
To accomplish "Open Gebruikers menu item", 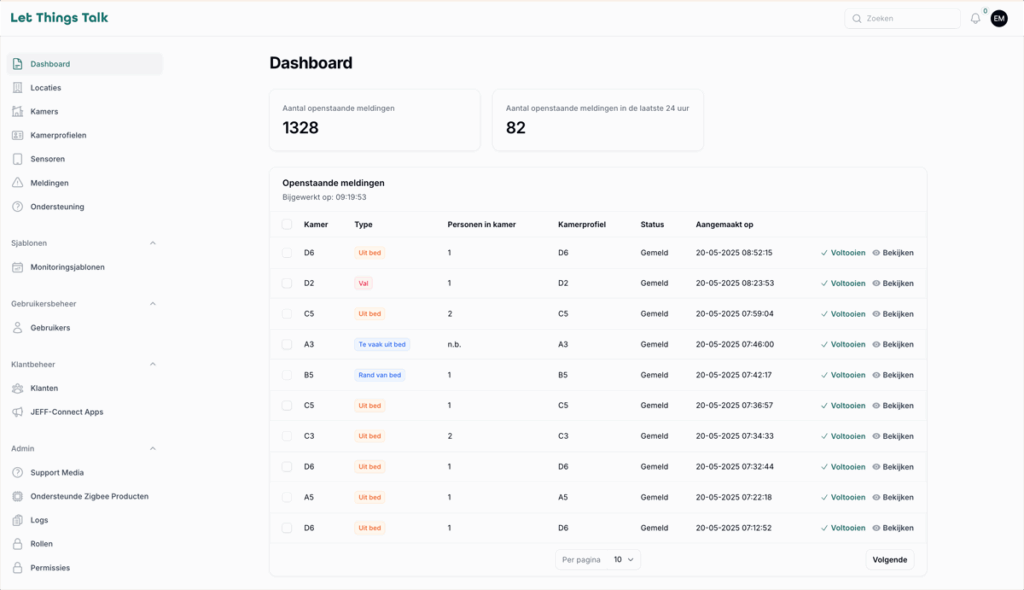I will [x=85, y=328].
